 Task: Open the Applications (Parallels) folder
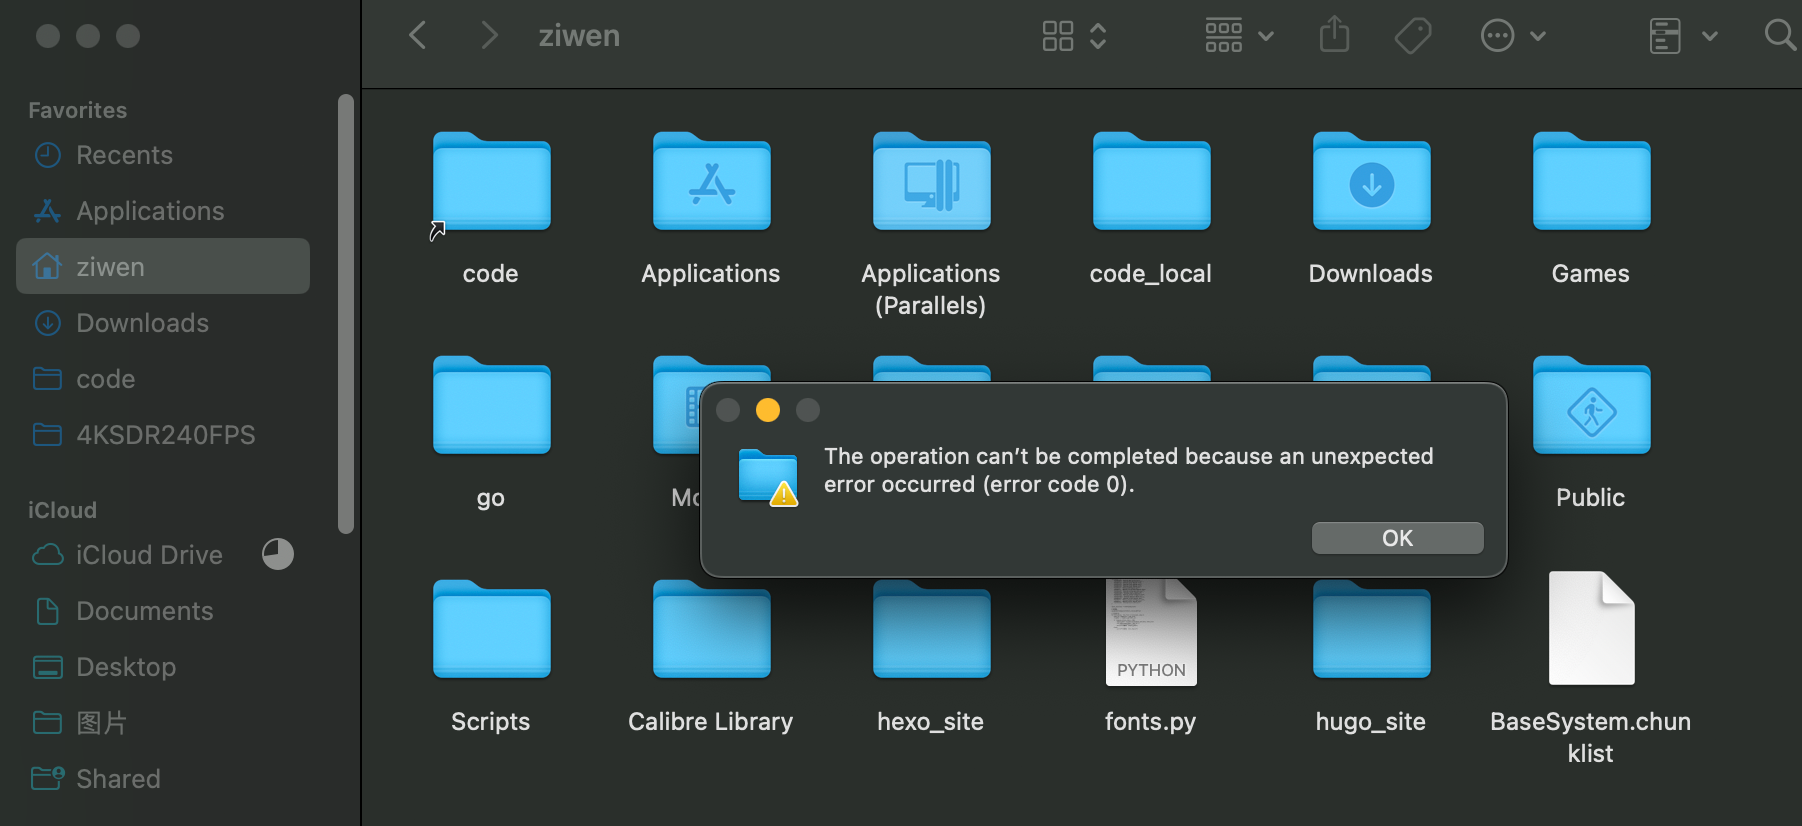pos(931,183)
